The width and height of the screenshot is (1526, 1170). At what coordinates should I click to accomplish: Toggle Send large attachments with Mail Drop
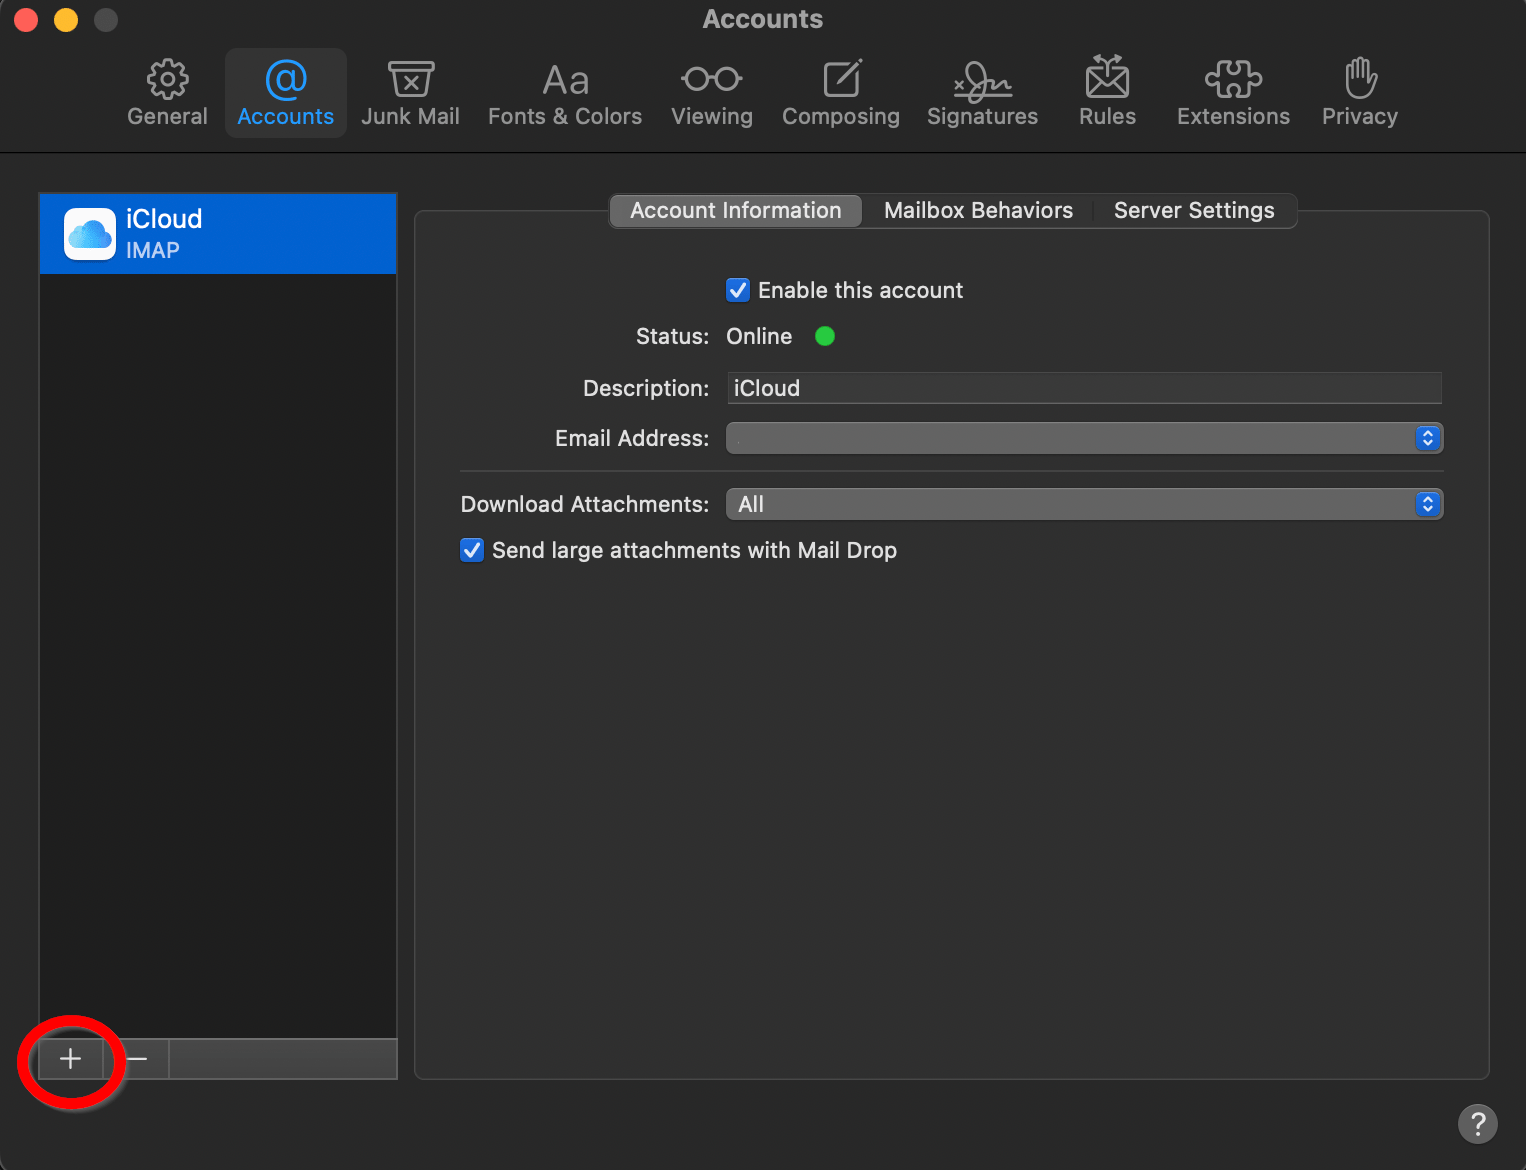pyautogui.click(x=472, y=550)
